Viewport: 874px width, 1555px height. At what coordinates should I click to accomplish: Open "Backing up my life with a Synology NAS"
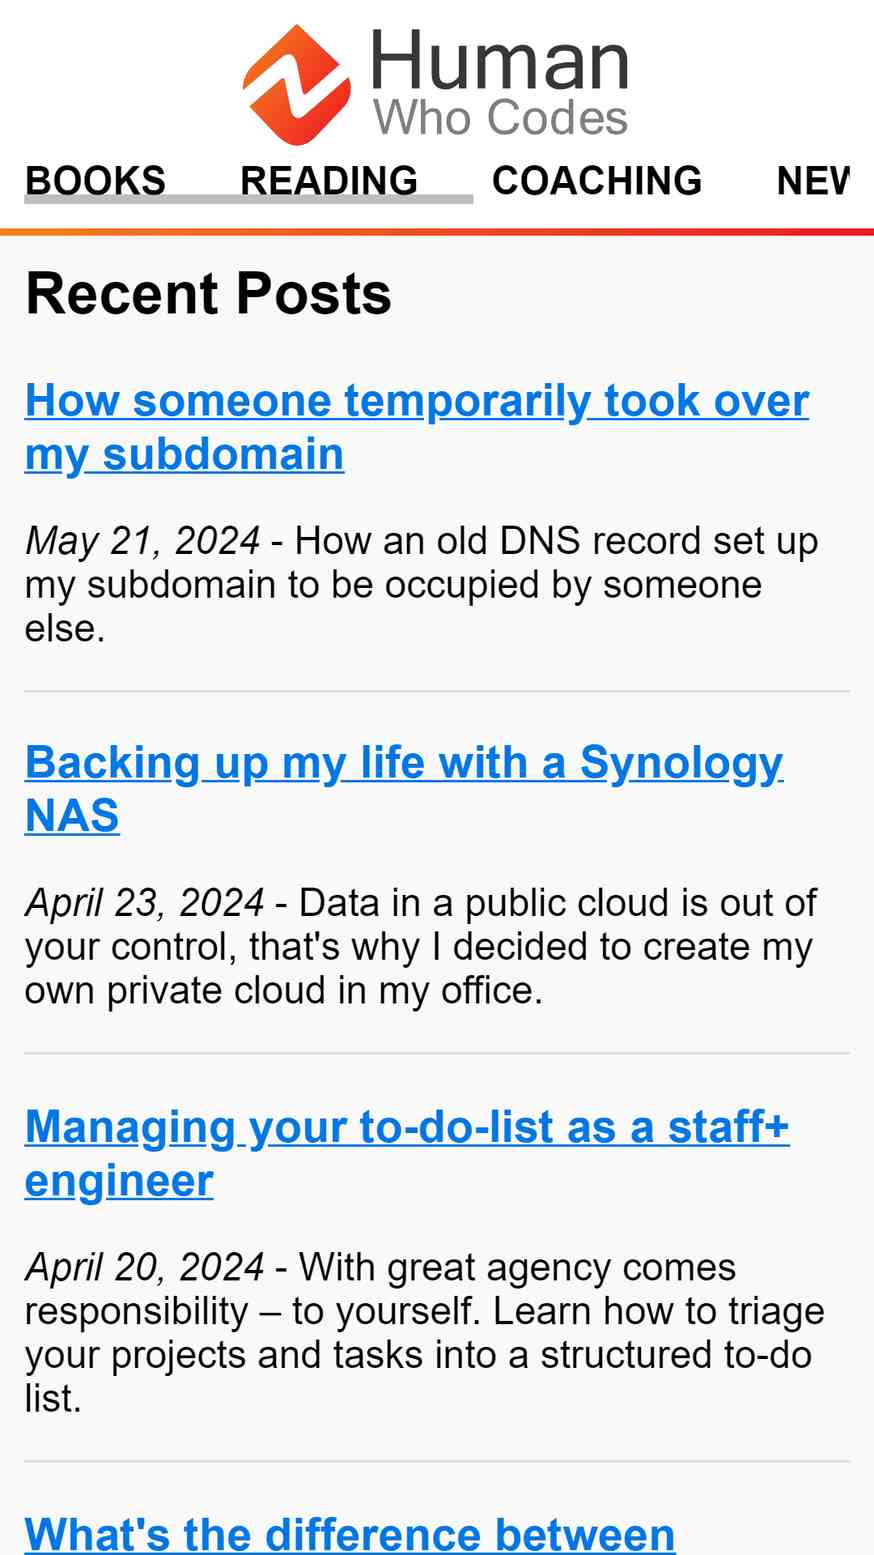[404, 789]
